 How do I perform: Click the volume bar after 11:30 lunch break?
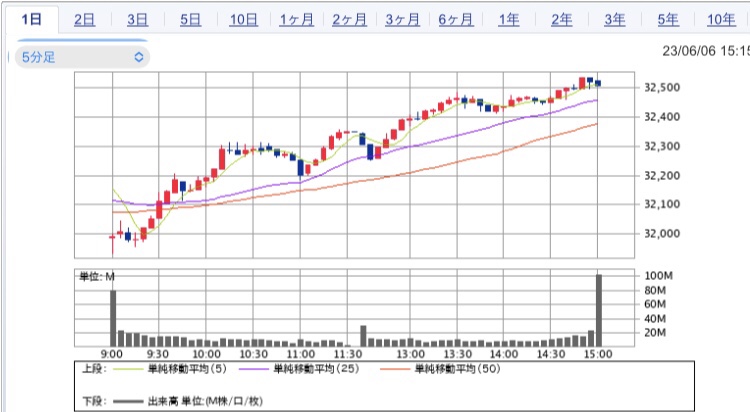click(x=363, y=336)
